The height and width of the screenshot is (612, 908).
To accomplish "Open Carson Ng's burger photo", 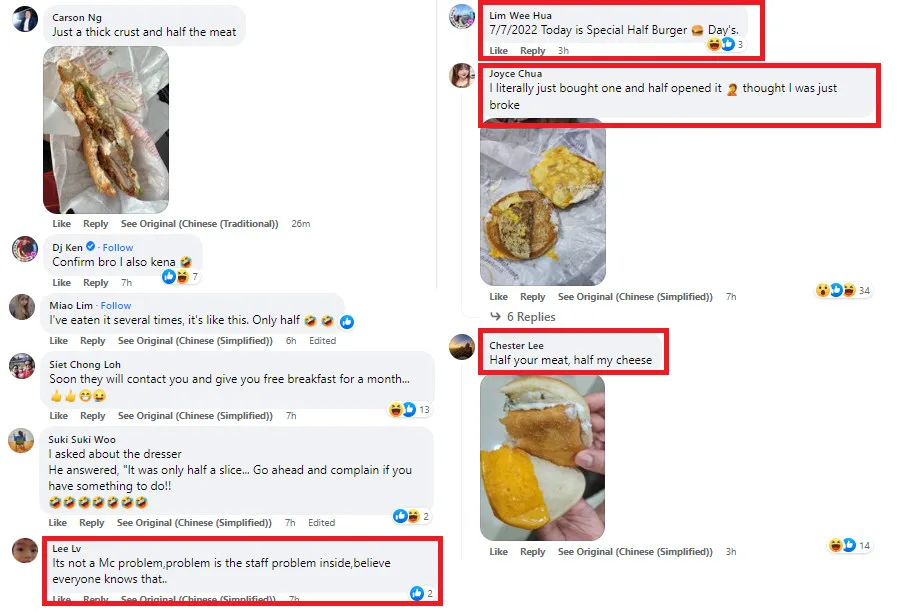I will click(x=106, y=130).
